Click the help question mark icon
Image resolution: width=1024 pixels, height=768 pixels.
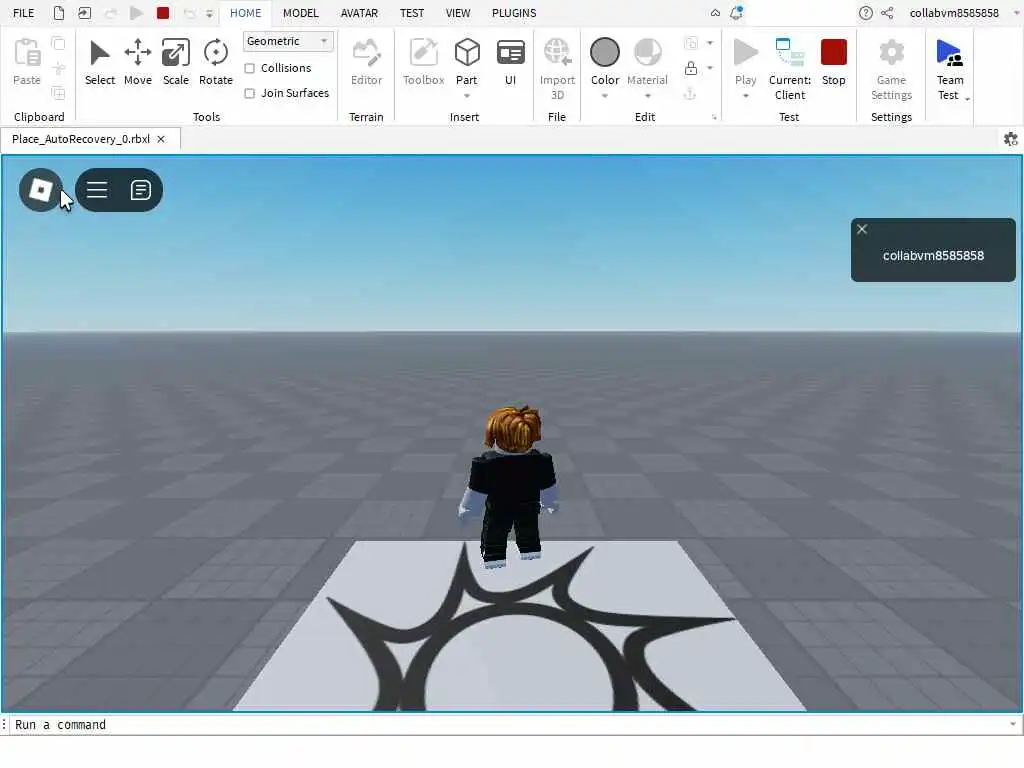pyautogui.click(x=865, y=13)
